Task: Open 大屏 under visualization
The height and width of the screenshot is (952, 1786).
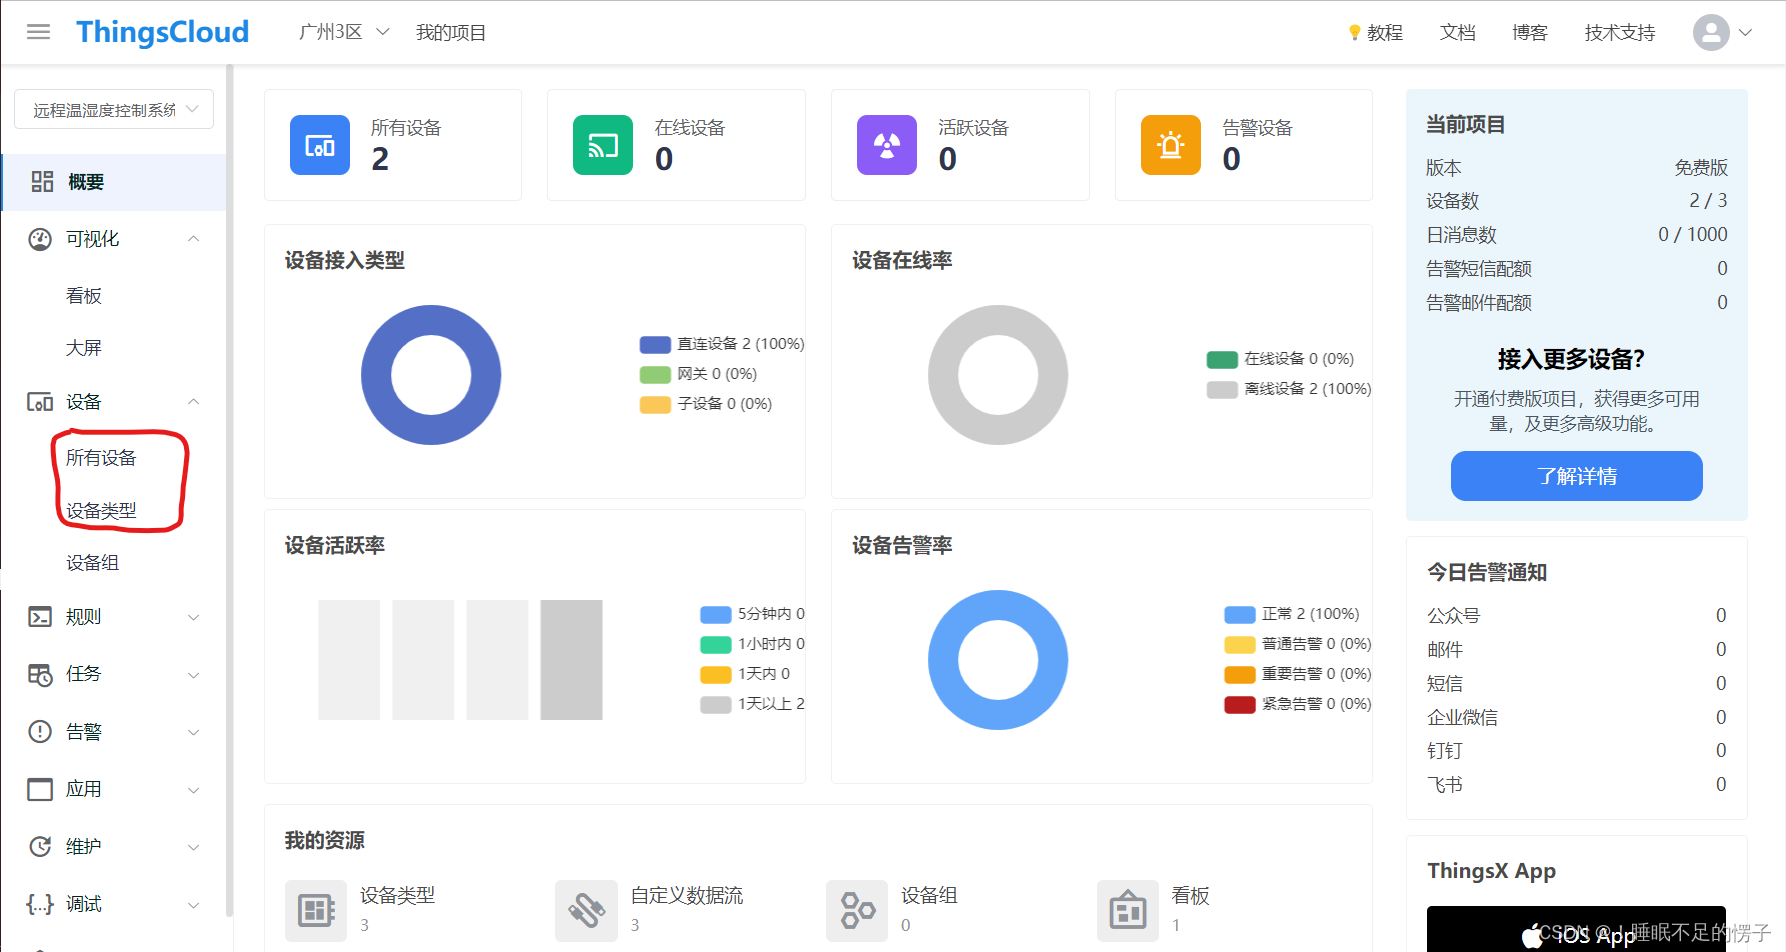Action: pos(84,348)
